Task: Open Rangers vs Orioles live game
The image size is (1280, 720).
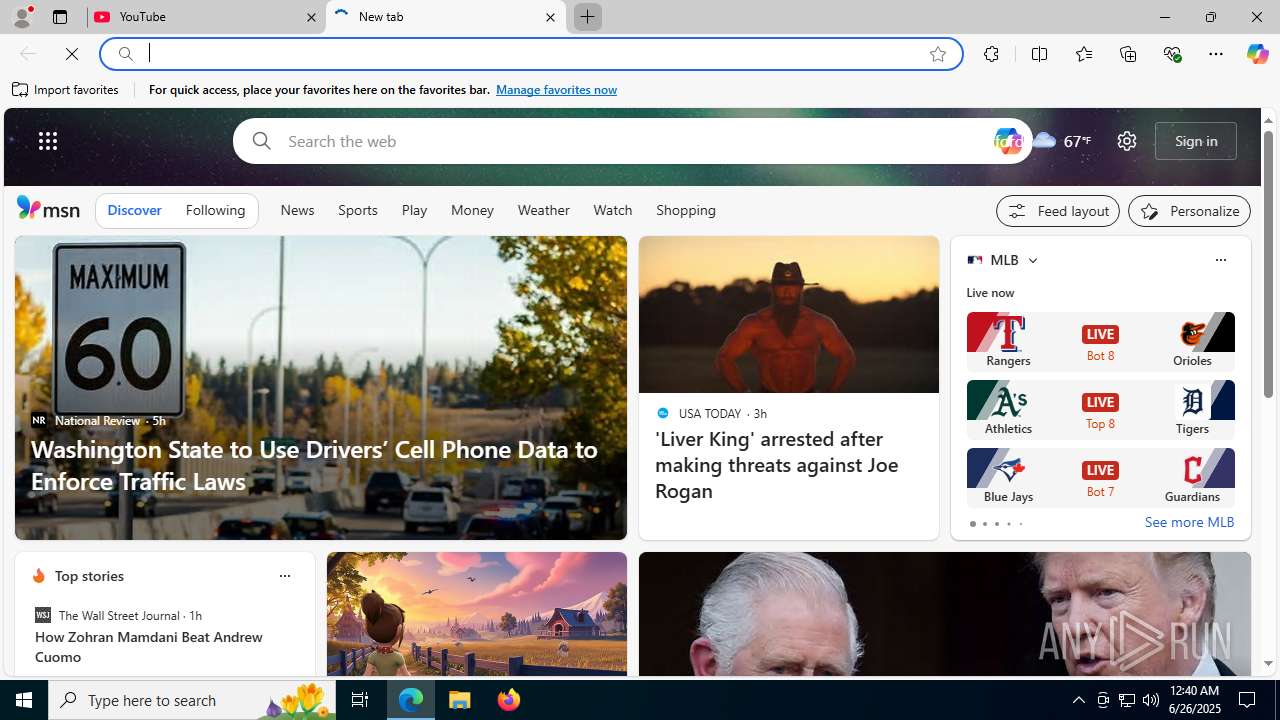Action: (x=1100, y=341)
